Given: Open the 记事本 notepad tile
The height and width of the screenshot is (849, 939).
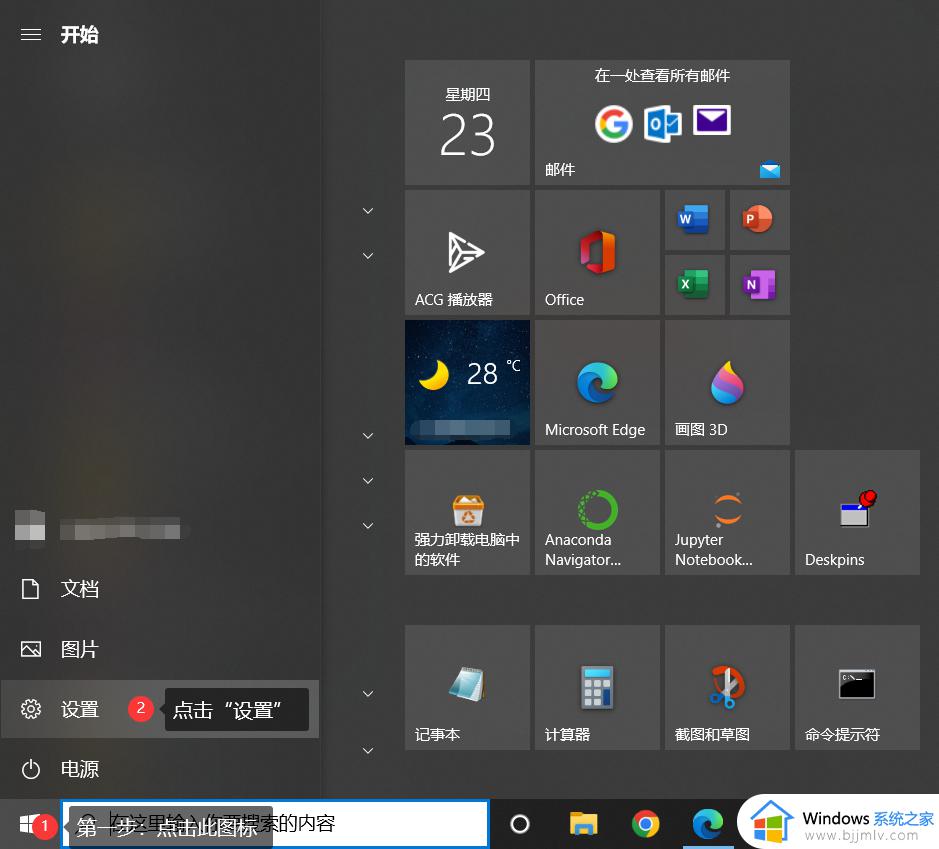Looking at the screenshot, I should click(467, 687).
